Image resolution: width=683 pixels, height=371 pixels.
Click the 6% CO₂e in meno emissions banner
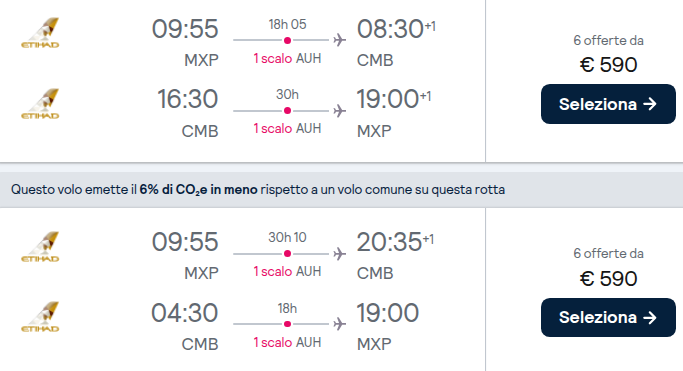342,190
